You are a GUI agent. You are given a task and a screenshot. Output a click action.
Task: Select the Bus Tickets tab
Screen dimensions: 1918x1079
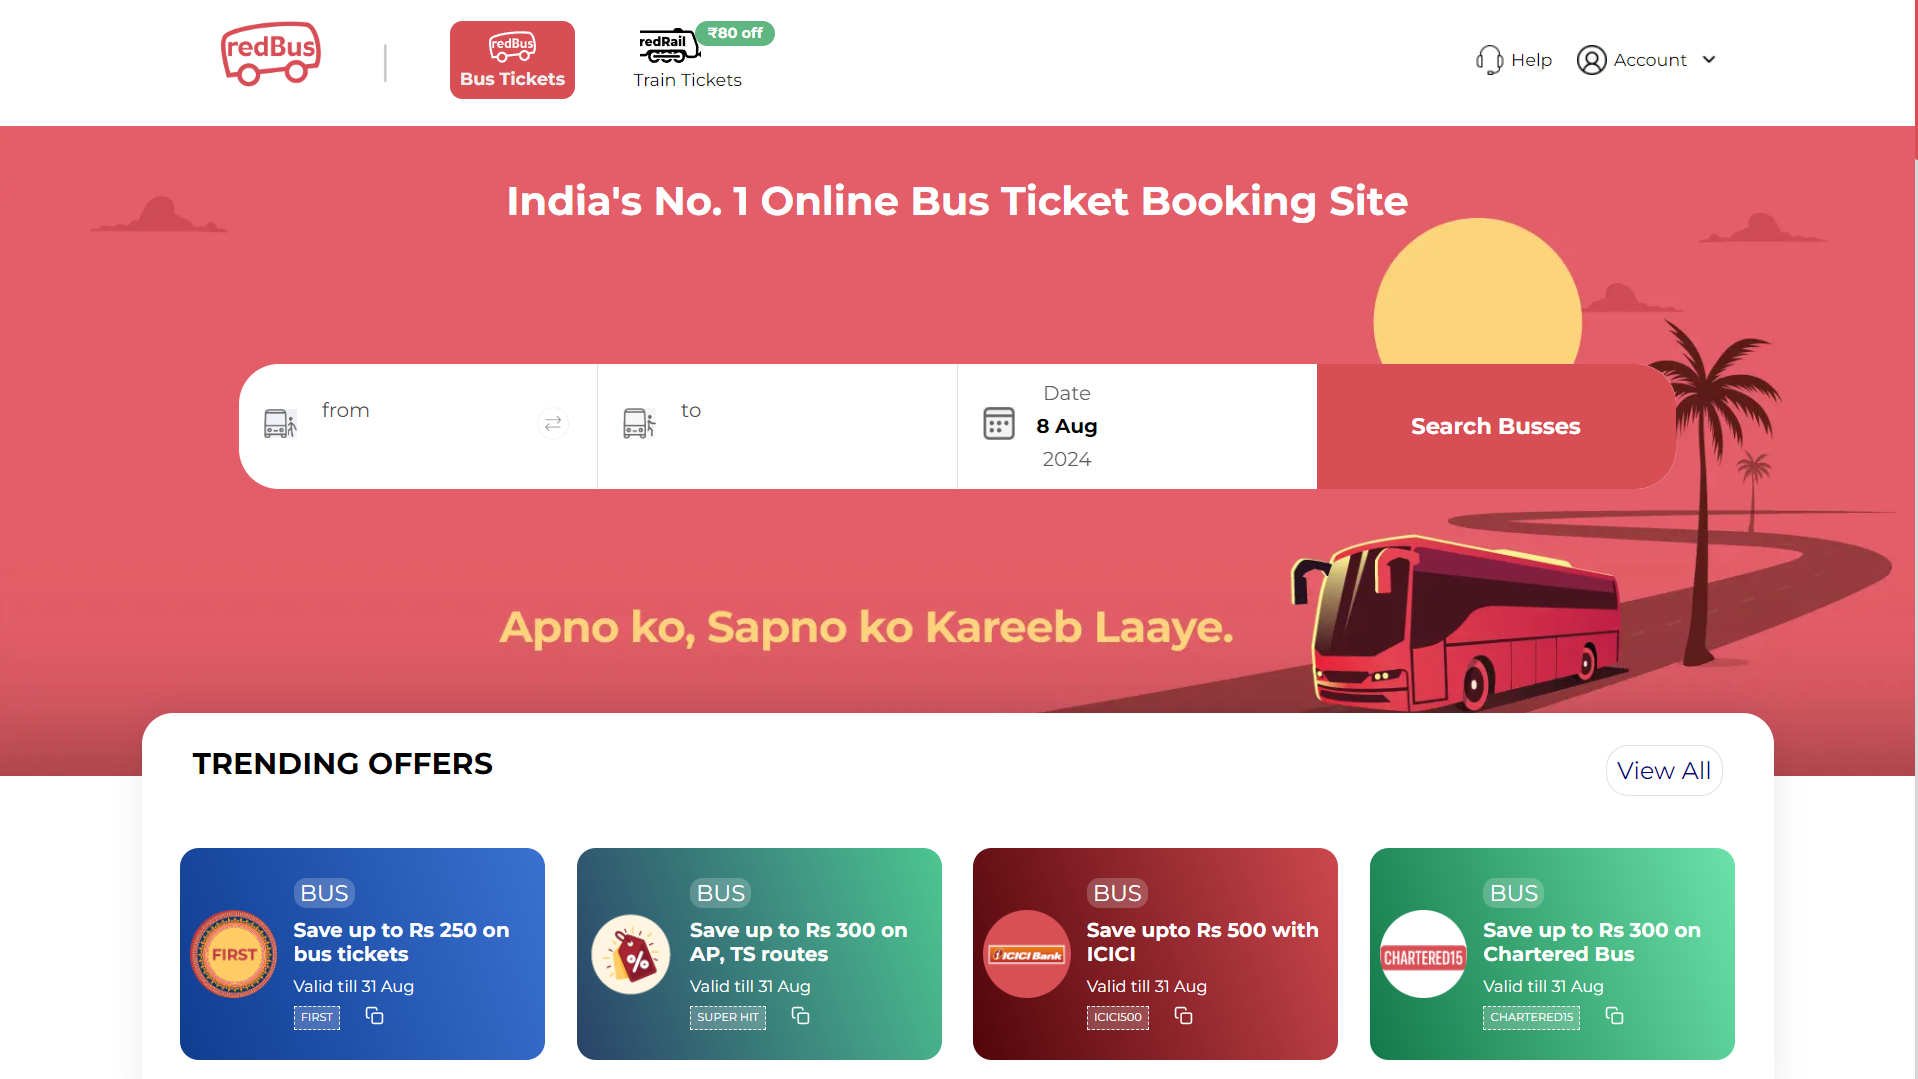[x=512, y=60]
